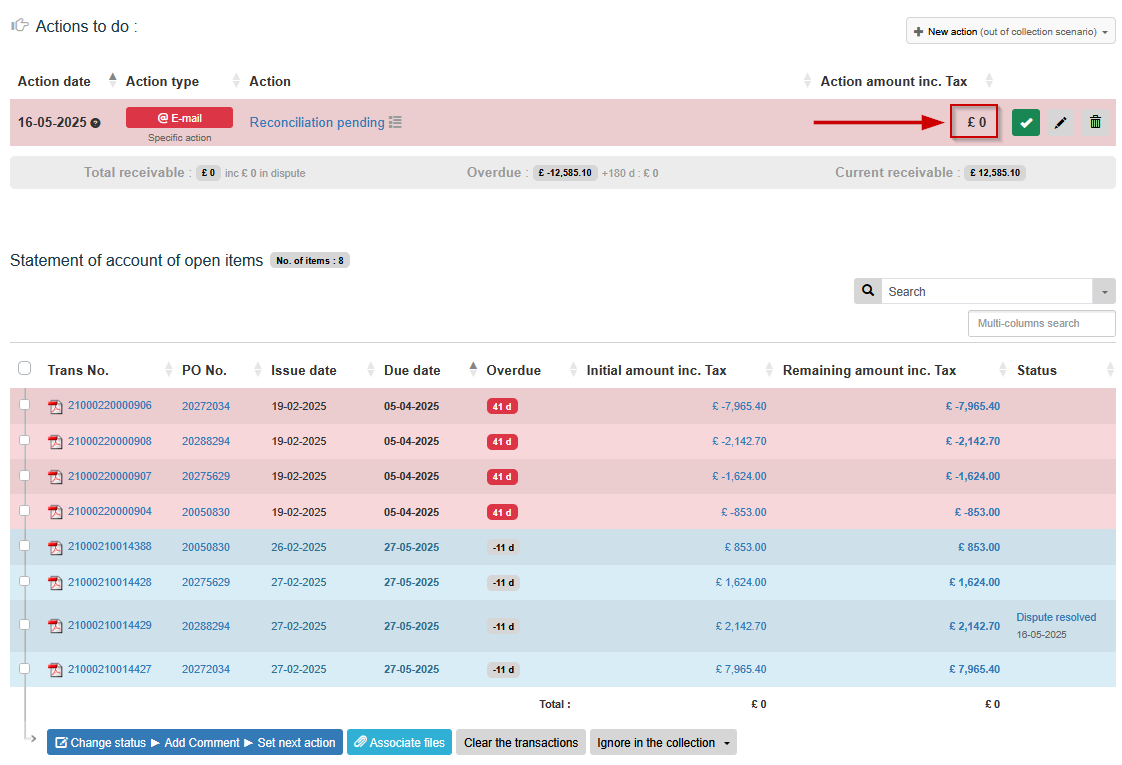The height and width of the screenshot is (765, 1122).
Task: Open PDF icon for transaction 21000220000906
Action: (55, 406)
